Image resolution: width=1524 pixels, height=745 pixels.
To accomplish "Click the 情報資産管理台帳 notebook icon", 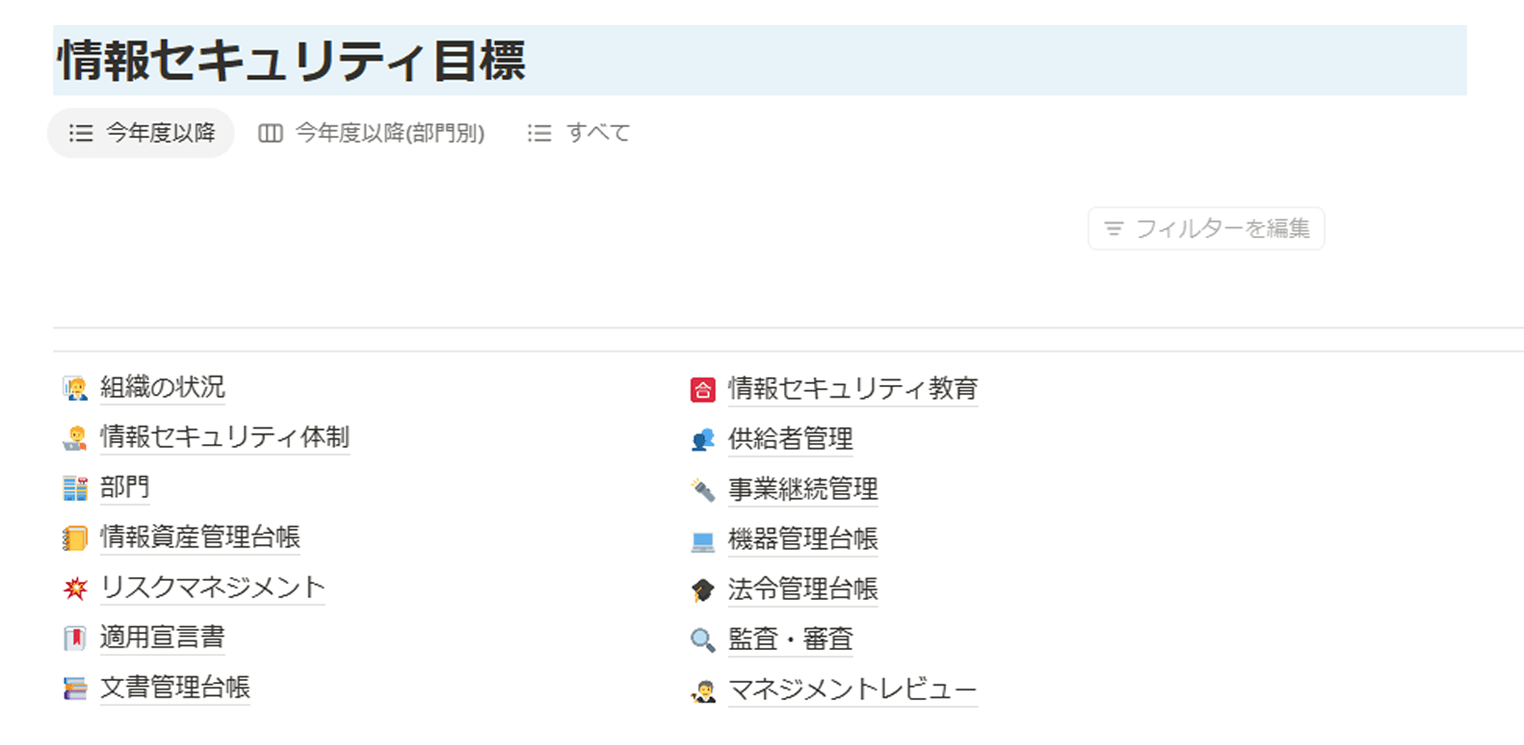I will pyautogui.click(x=75, y=538).
